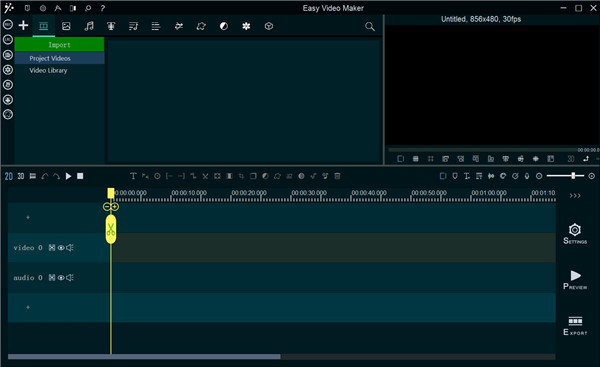Expand the >>> arrows beside timeline ruler

[x=575, y=196]
